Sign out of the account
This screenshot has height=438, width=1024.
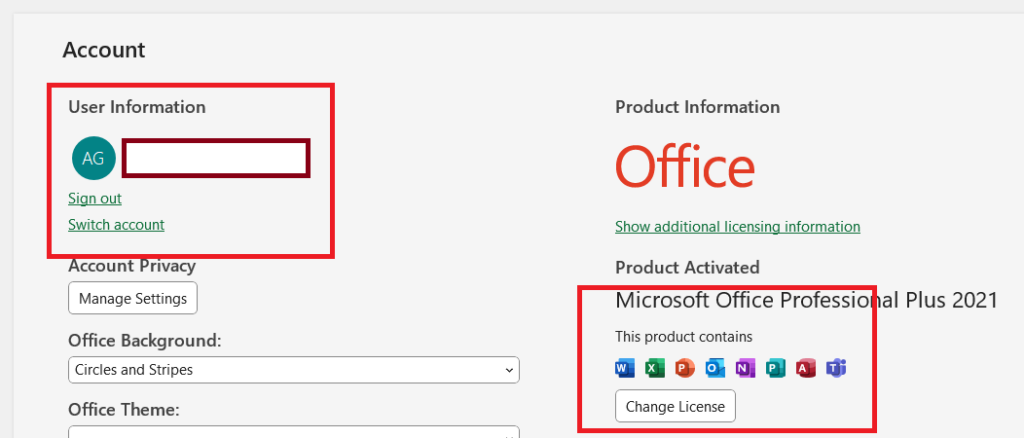click(x=95, y=198)
